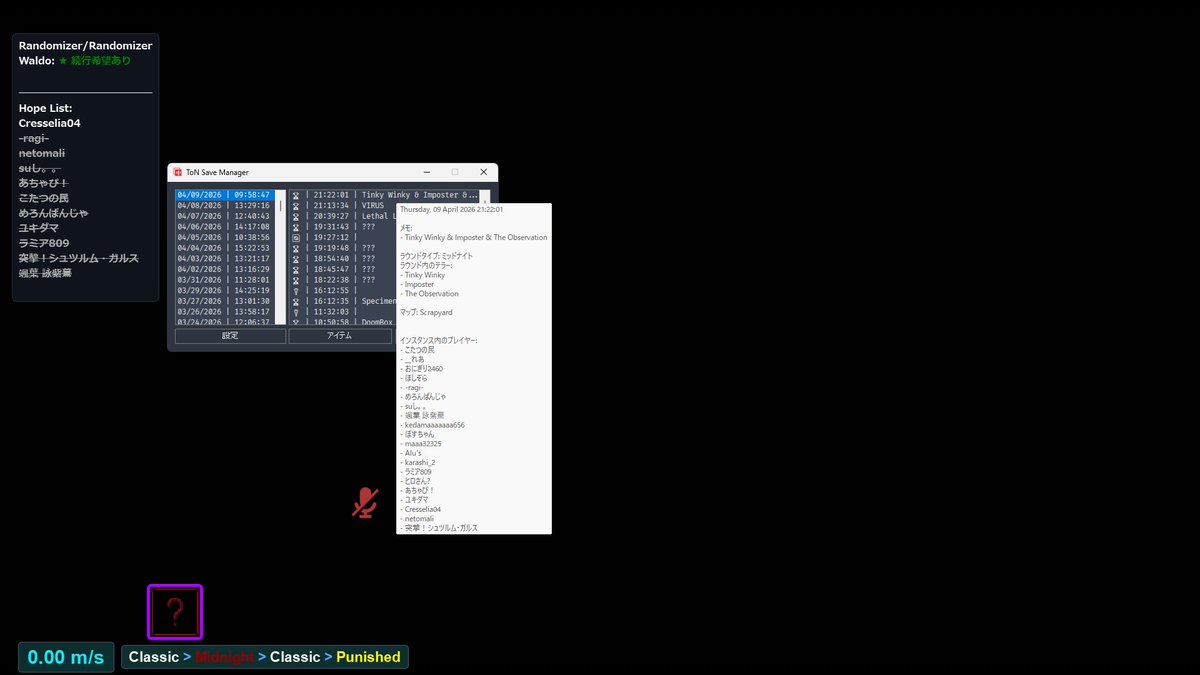Select the 03/26/2026 13:58:17 save date

click(x=224, y=311)
